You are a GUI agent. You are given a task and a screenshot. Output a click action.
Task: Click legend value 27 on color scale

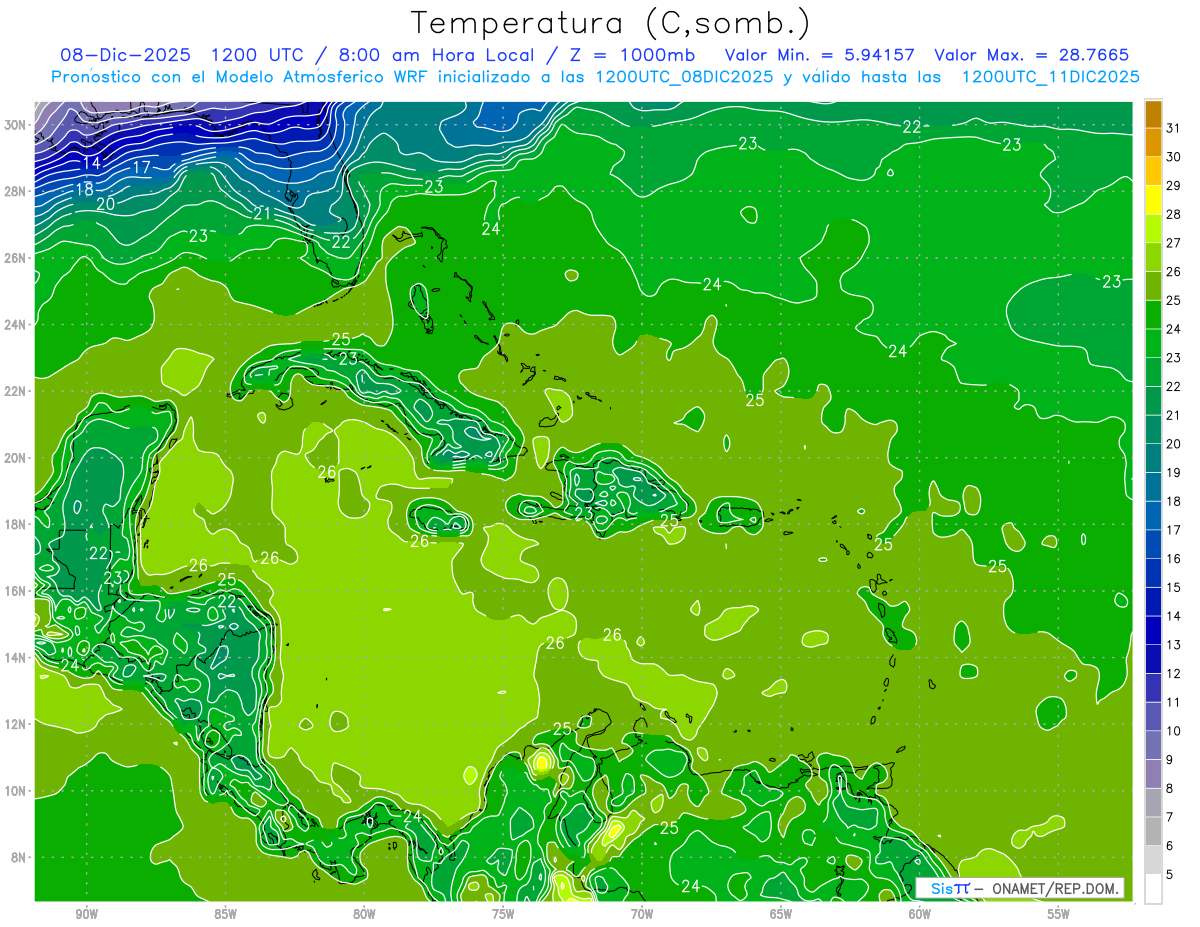click(x=1174, y=243)
